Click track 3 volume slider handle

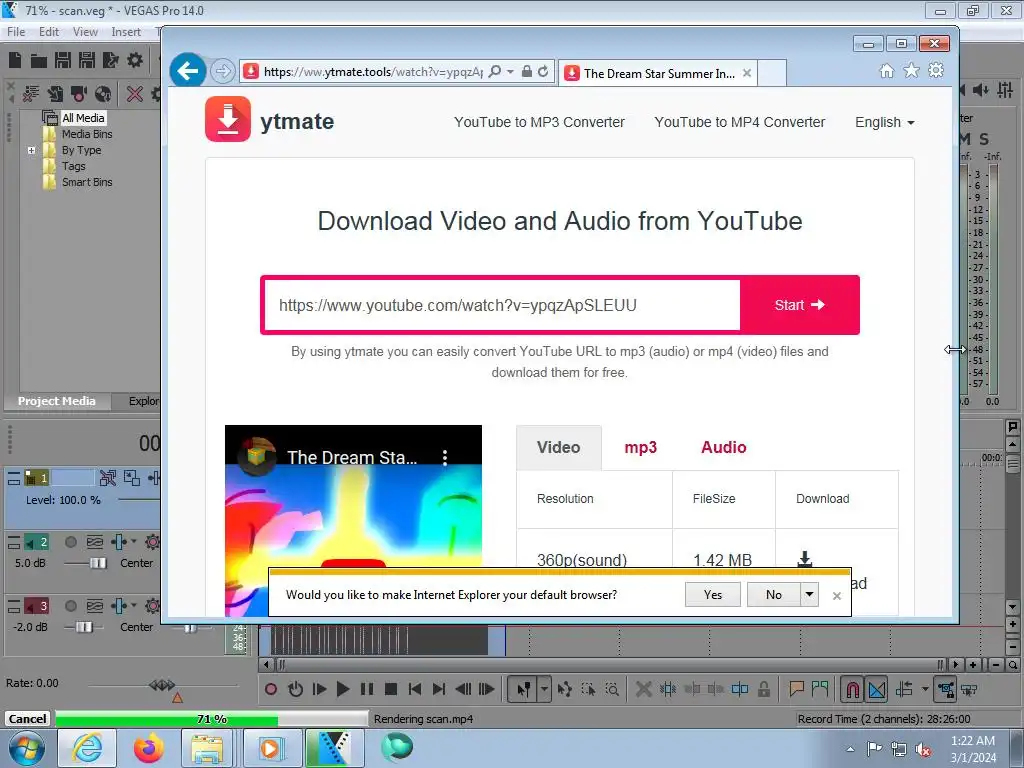(84, 627)
